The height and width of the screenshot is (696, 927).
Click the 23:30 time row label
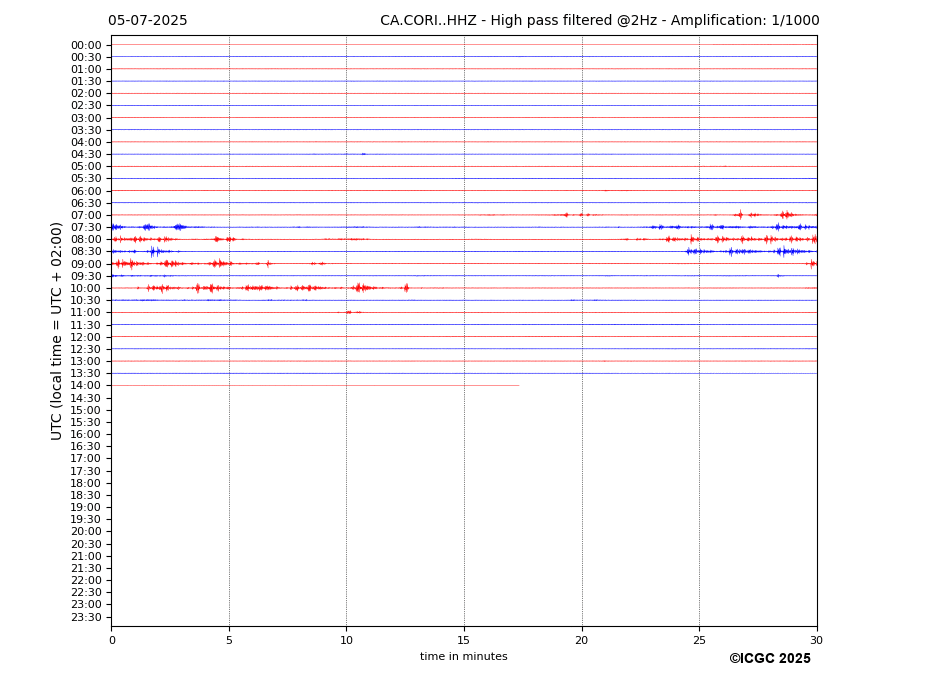point(86,618)
